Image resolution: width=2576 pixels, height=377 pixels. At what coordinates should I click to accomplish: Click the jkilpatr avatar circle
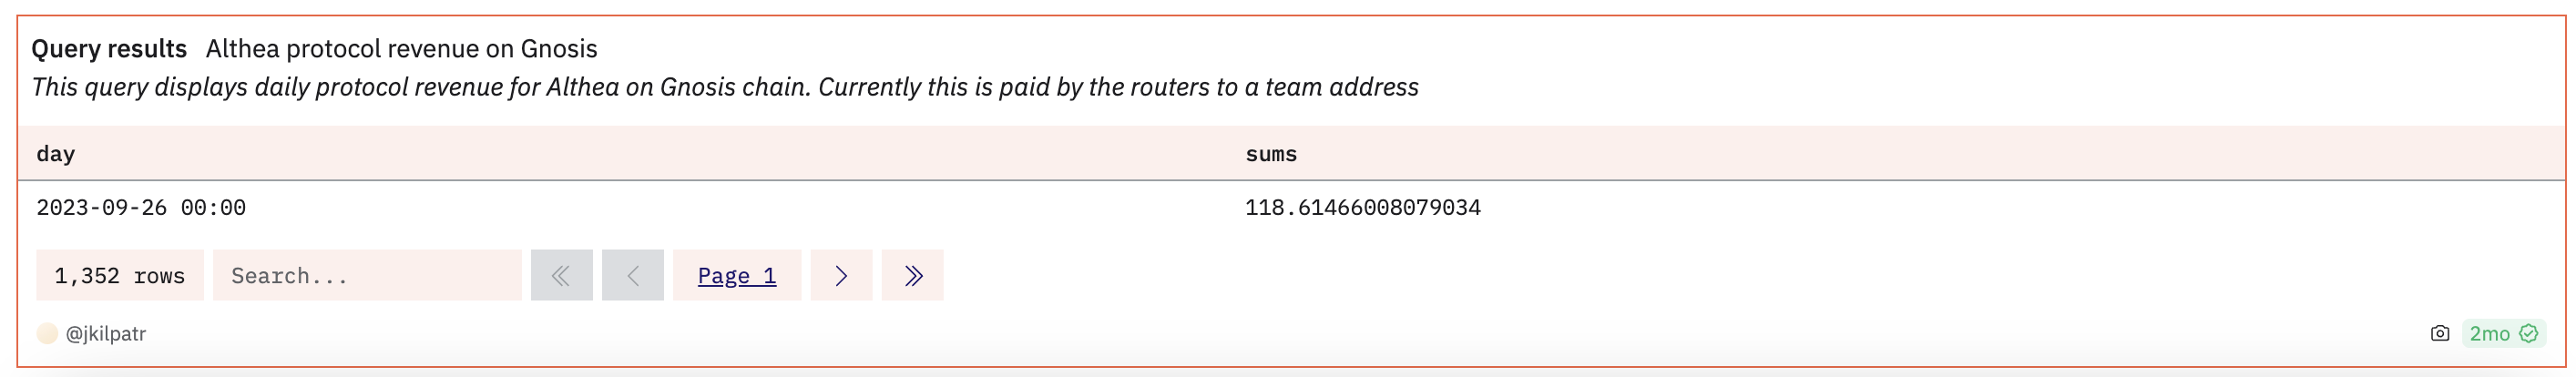47,334
